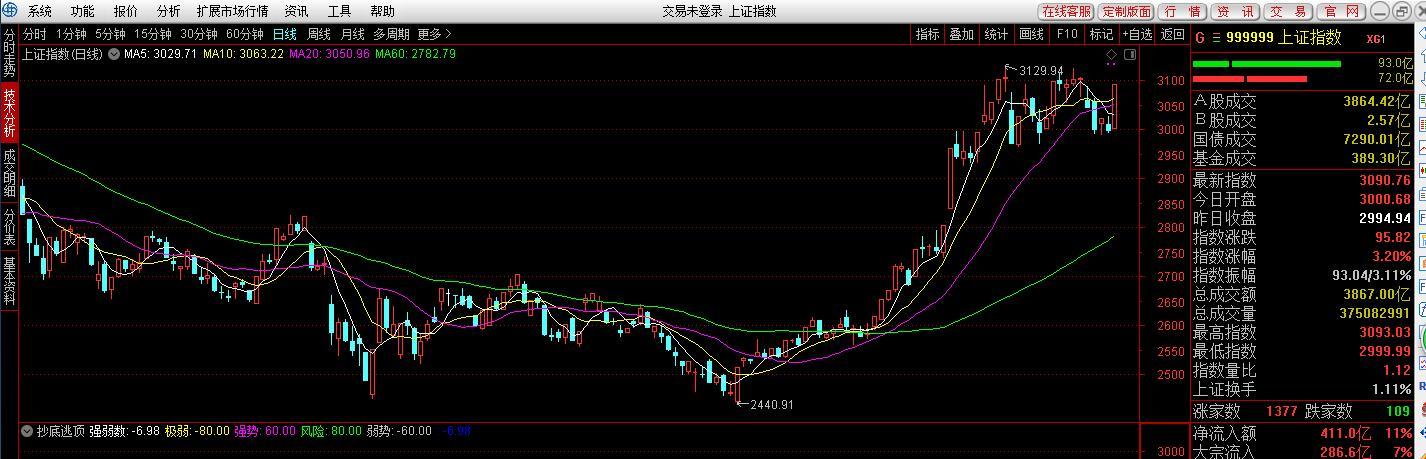Open the 功能 menu
The image size is (1426, 459).
tap(82, 11)
